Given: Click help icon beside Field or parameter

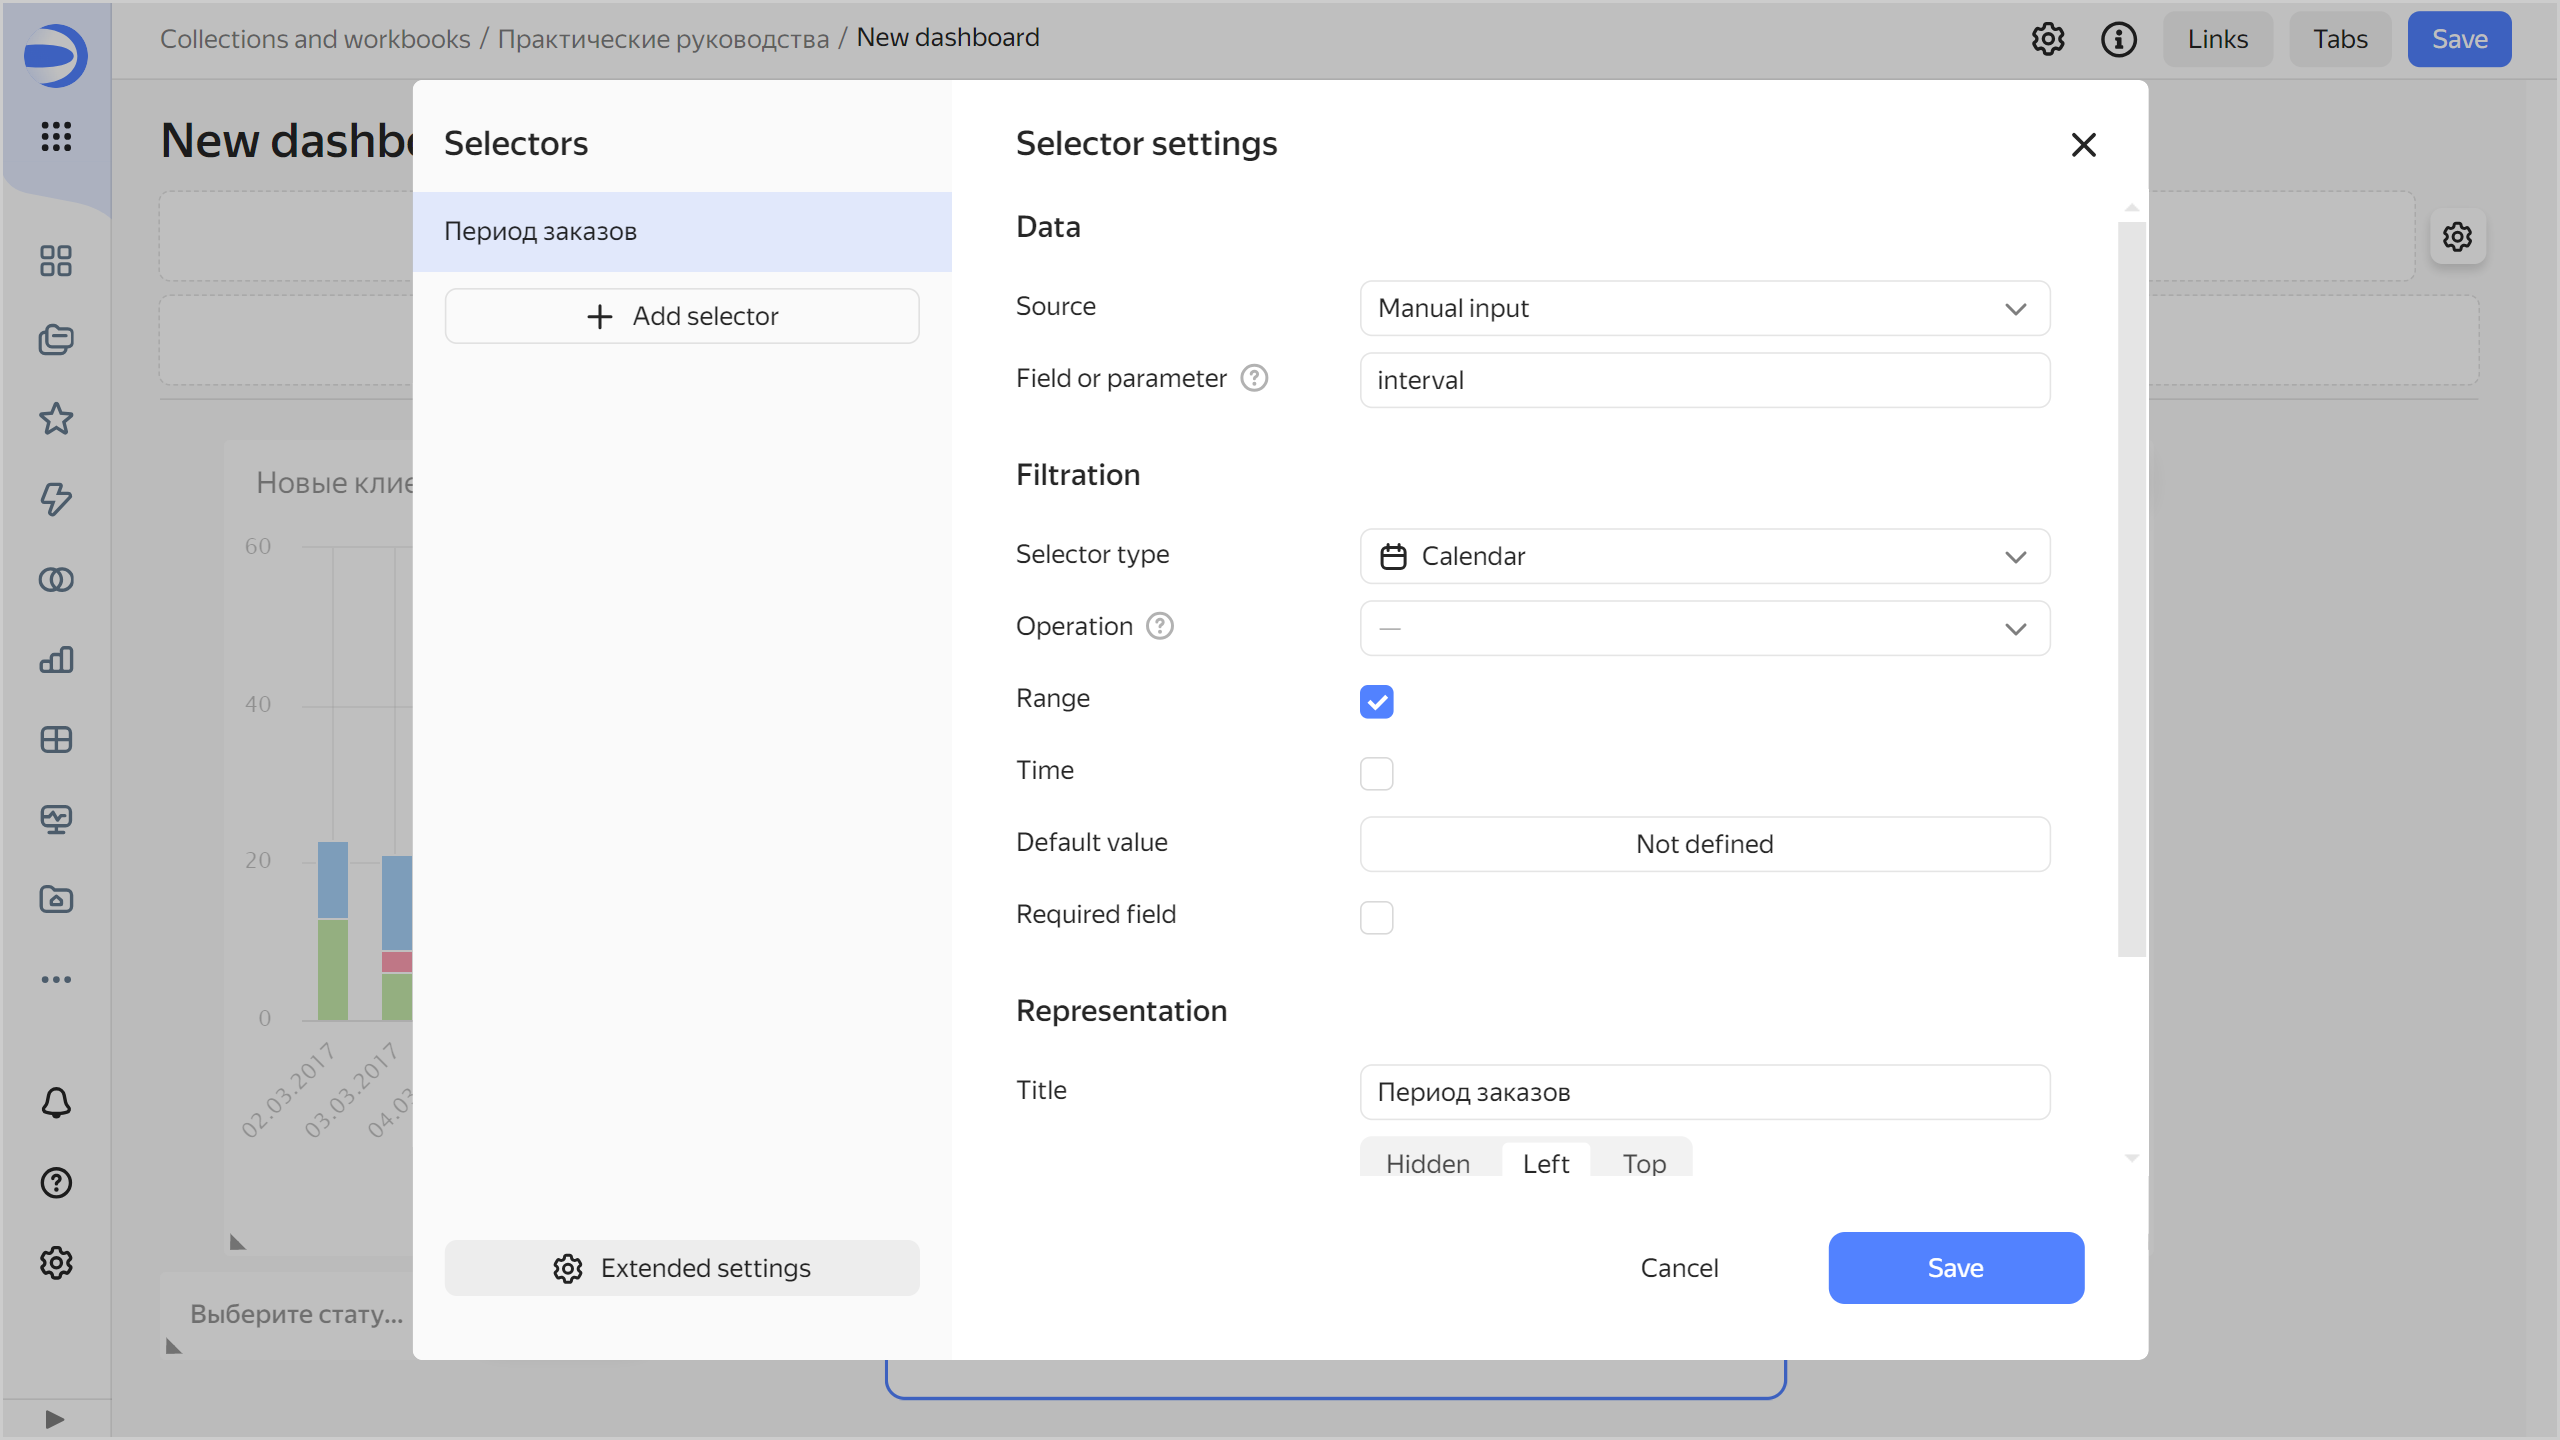Looking at the screenshot, I should click(1254, 378).
